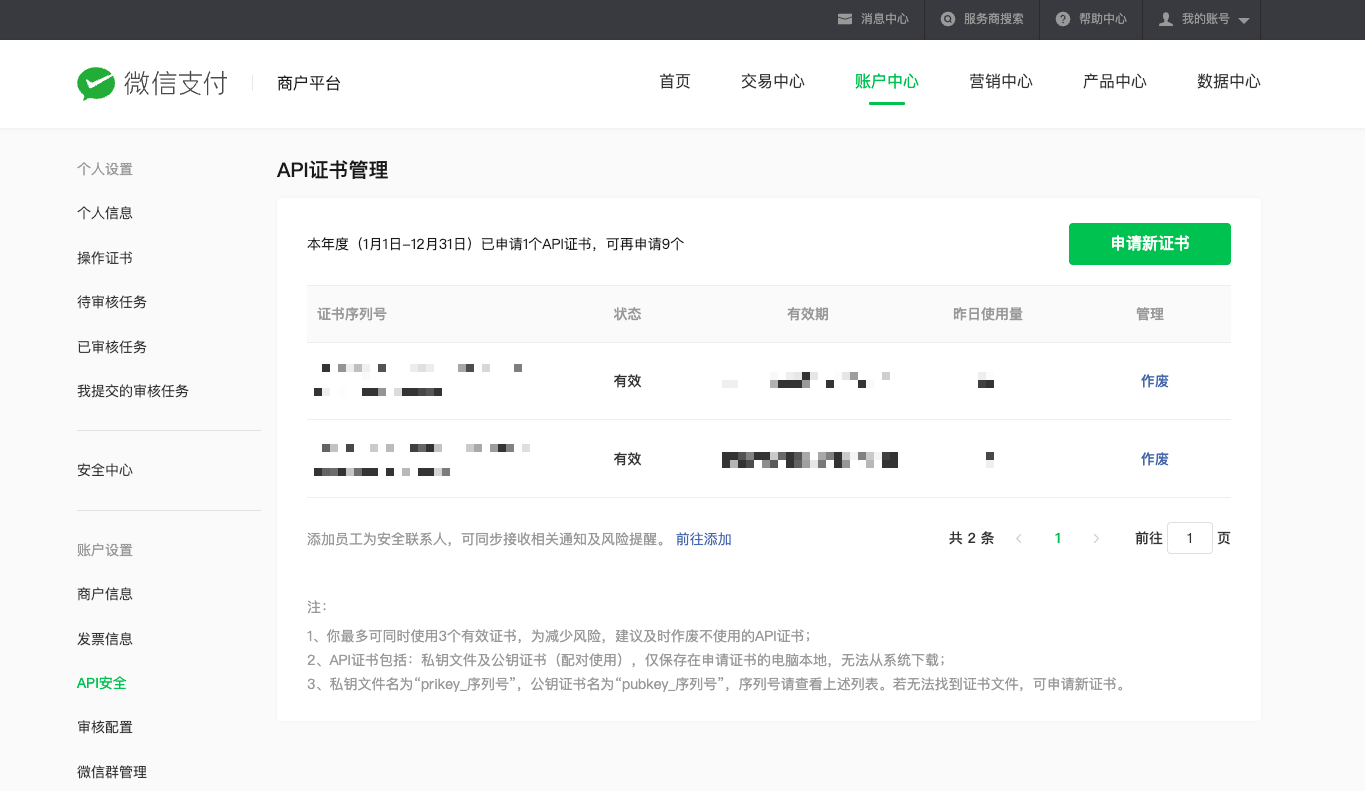Select page 1 in pagination
The image size is (1365, 791).
(1058, 538)
